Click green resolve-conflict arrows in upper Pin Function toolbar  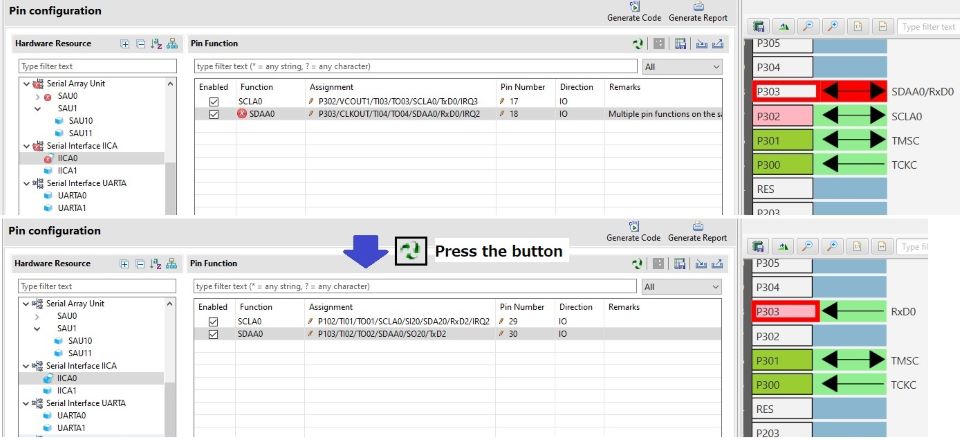point(638,44)
